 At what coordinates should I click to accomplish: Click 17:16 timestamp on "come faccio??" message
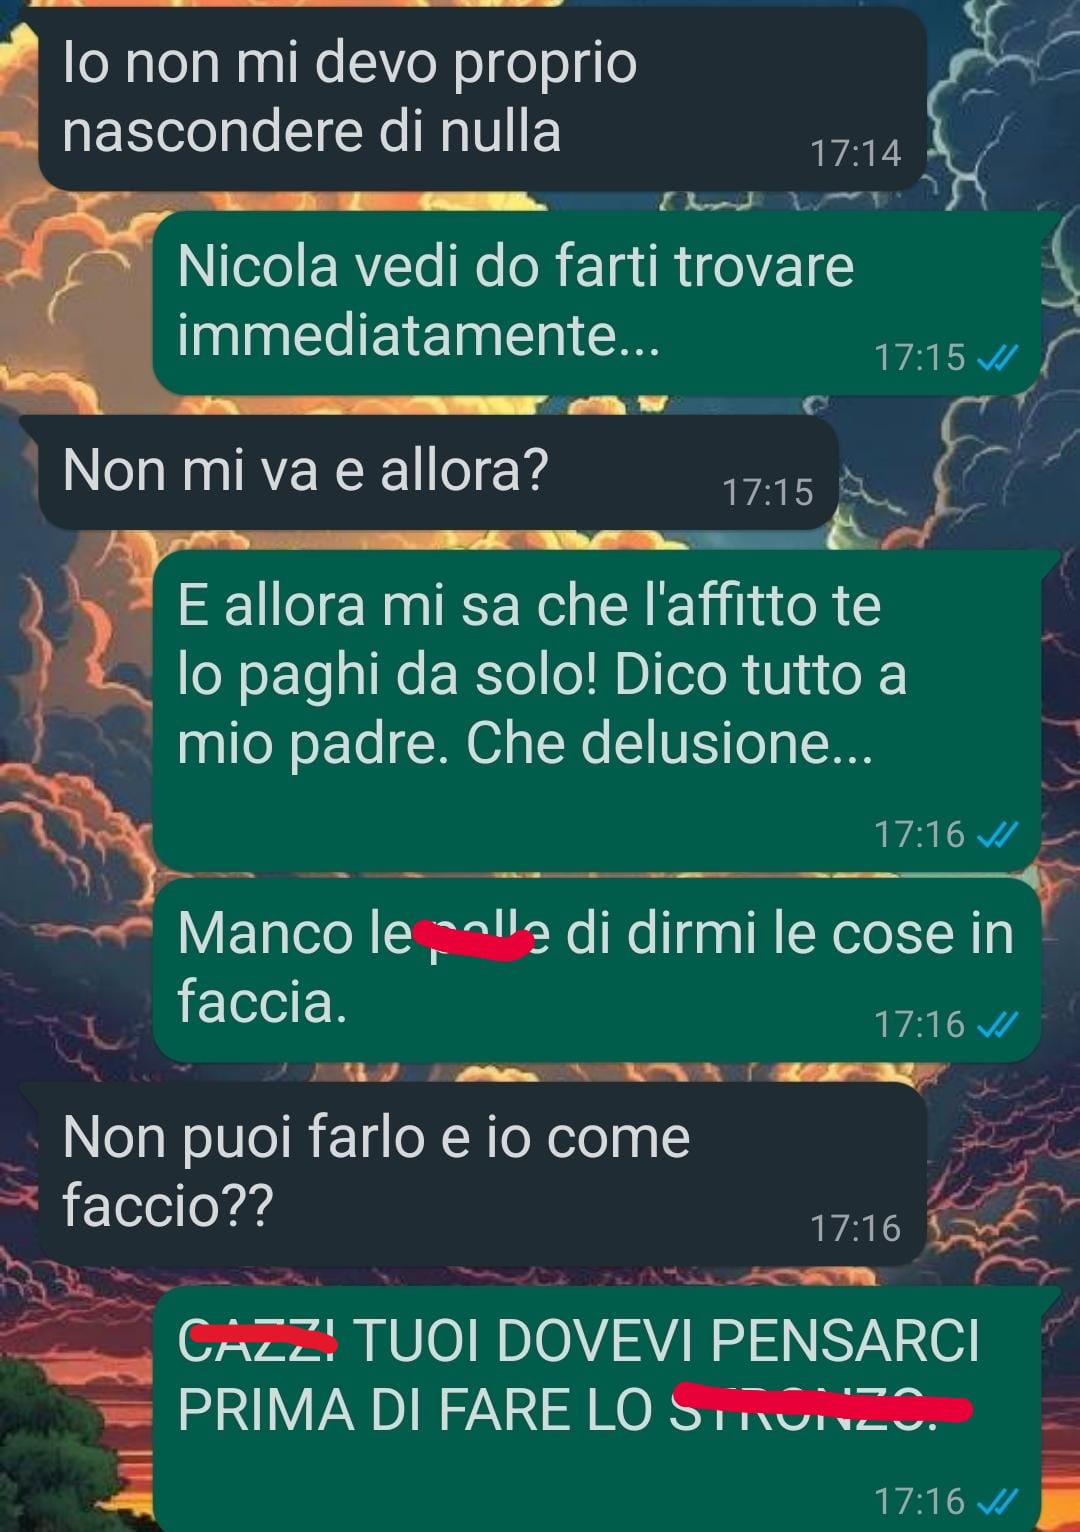tap(855, 1228)
